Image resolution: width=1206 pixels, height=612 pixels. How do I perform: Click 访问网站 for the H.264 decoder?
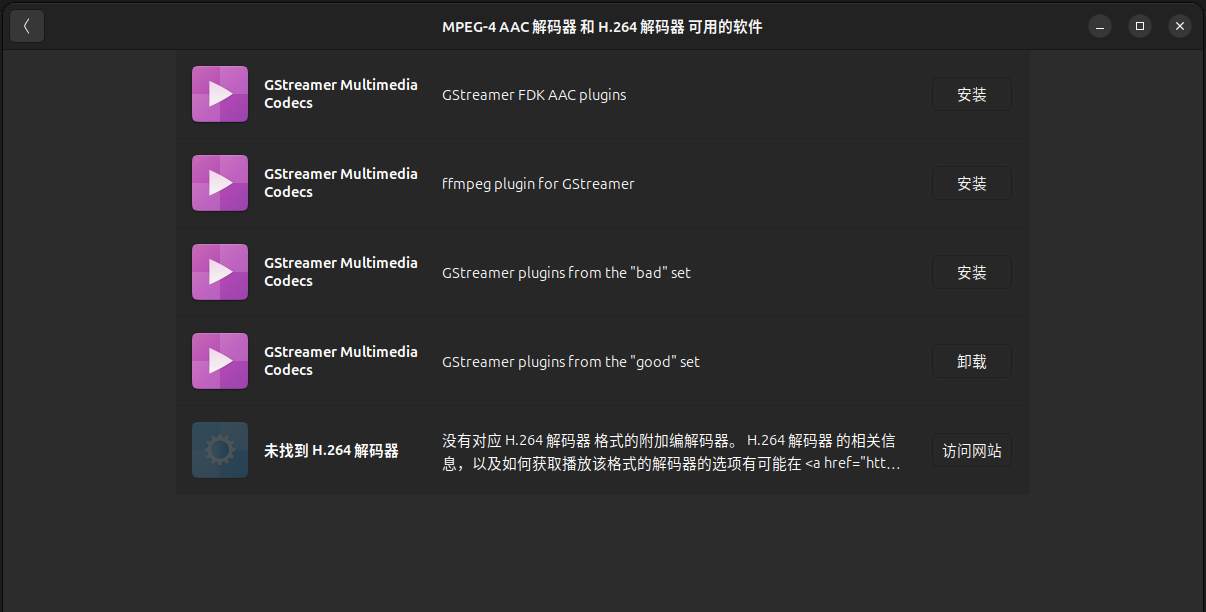coord(972,450)
